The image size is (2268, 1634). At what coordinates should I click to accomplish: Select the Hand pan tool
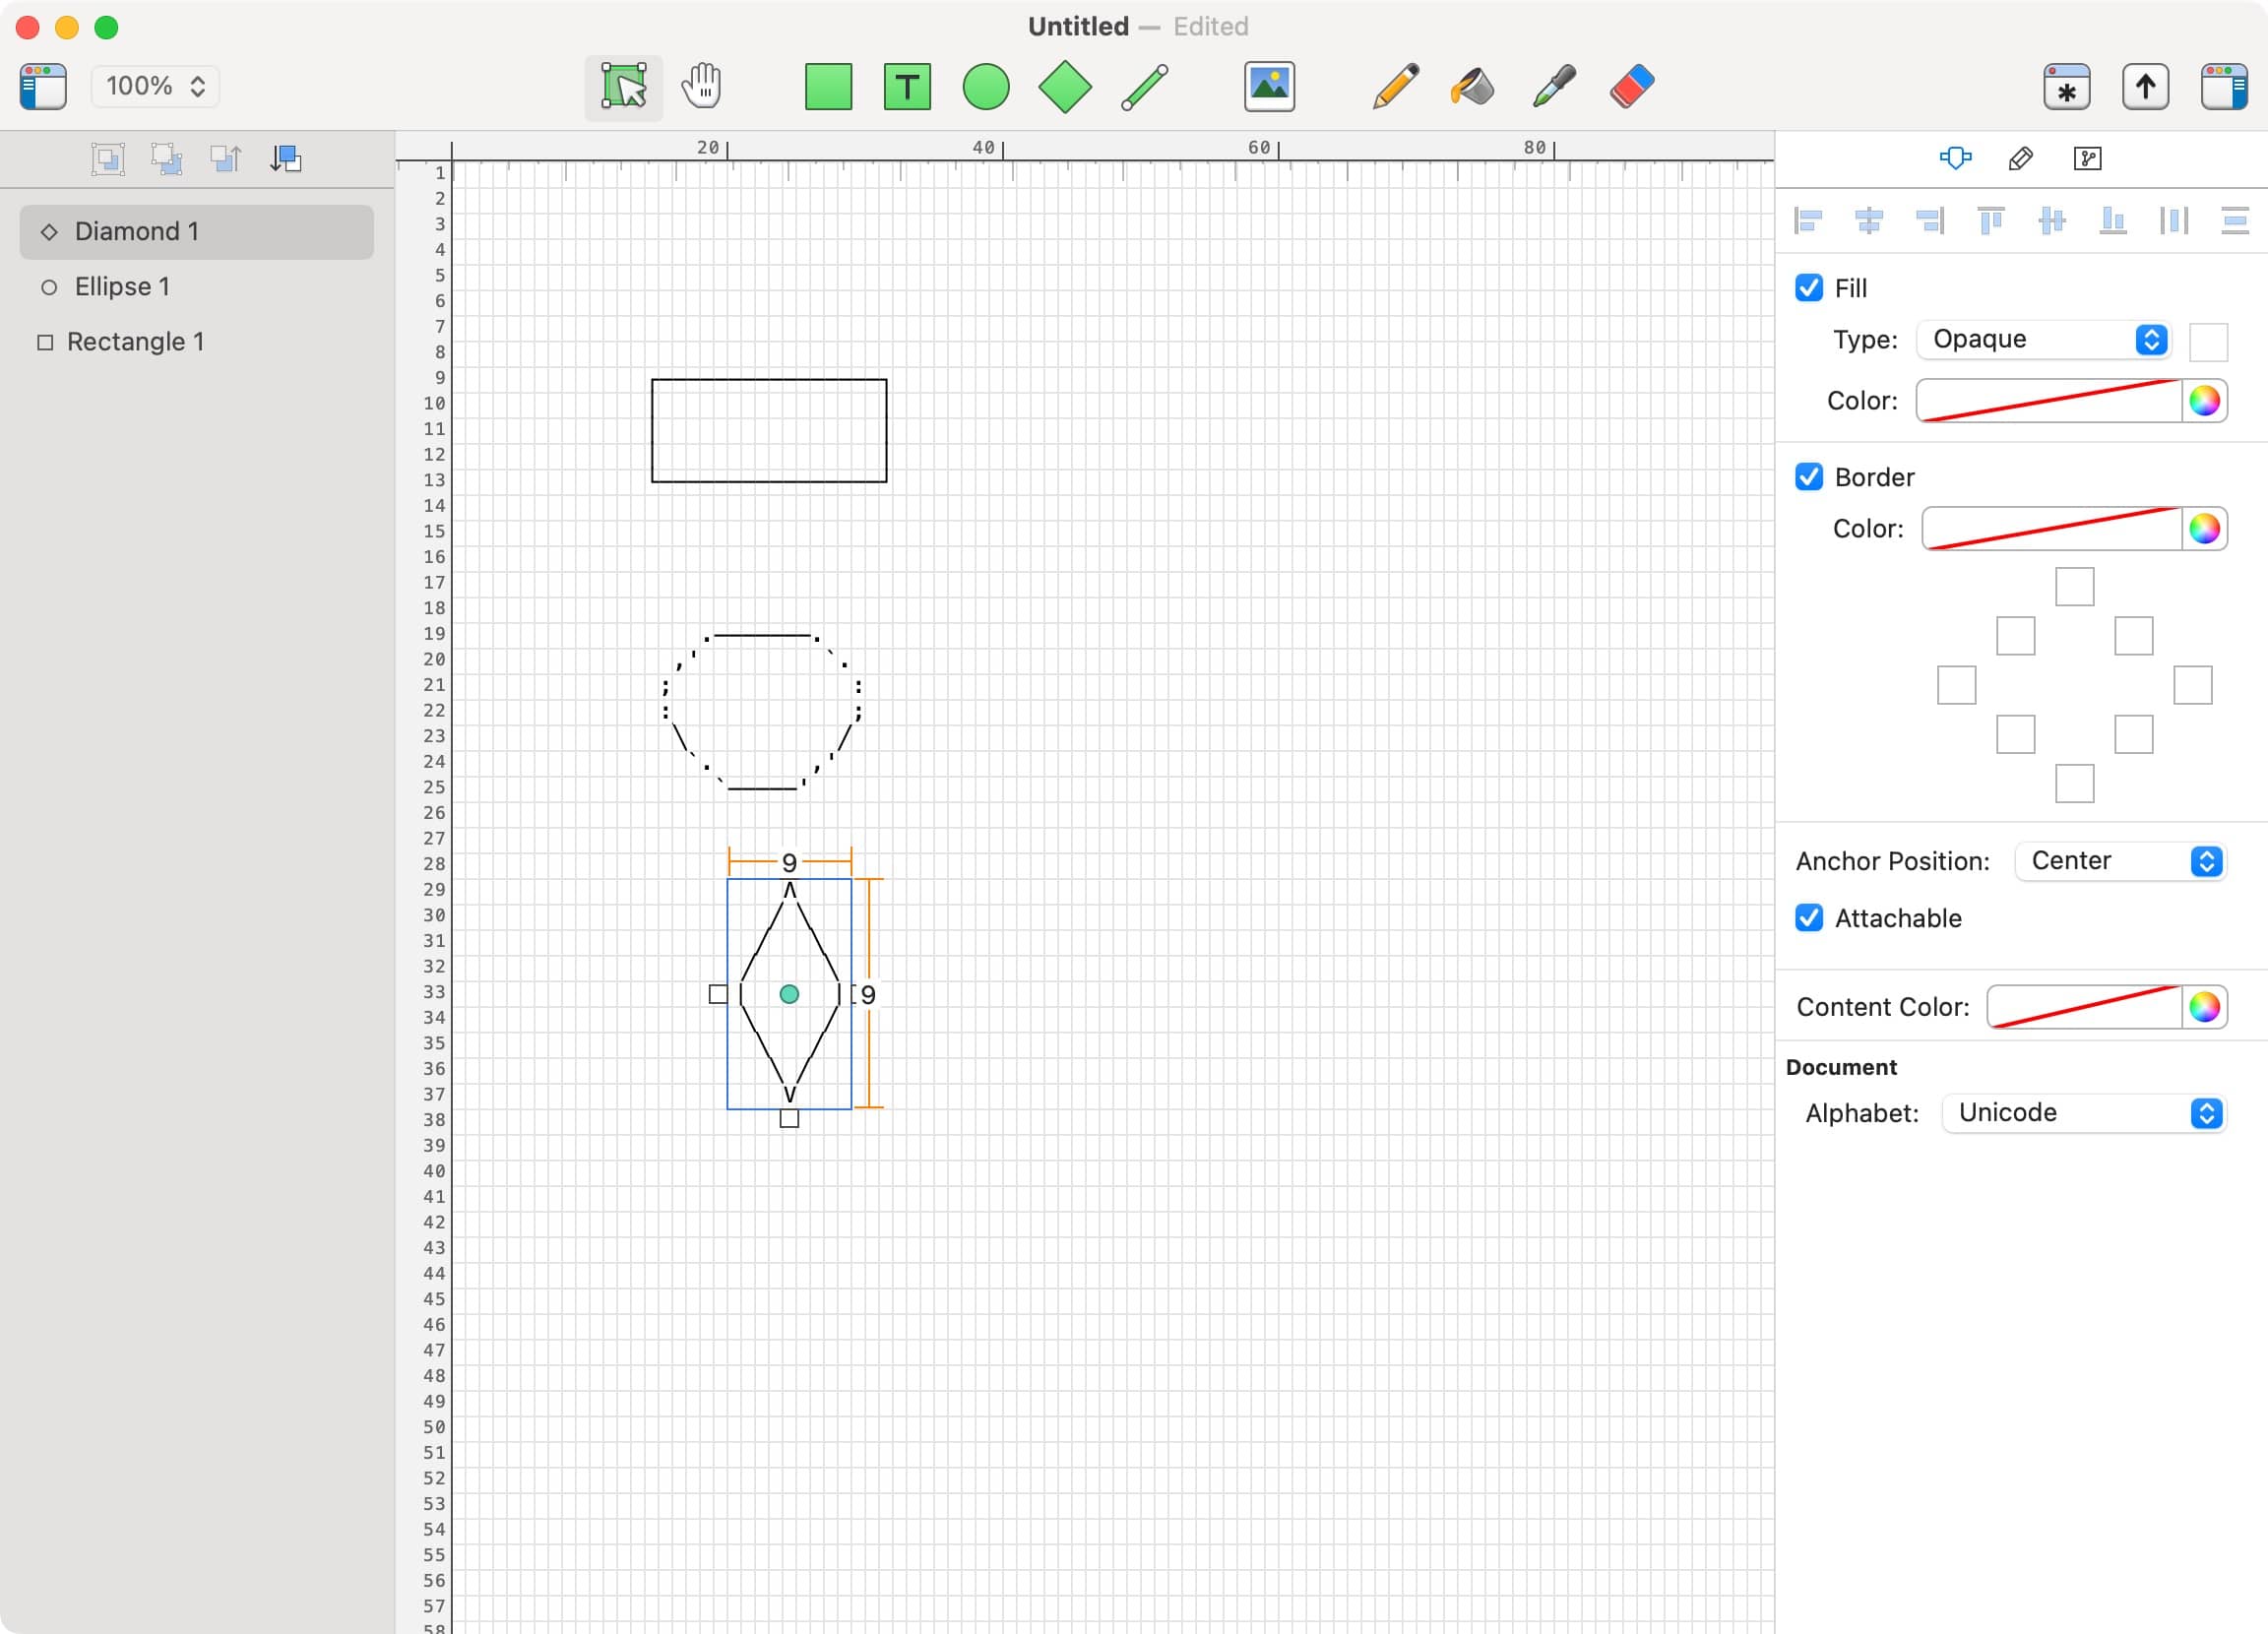[x=703, y=87]
